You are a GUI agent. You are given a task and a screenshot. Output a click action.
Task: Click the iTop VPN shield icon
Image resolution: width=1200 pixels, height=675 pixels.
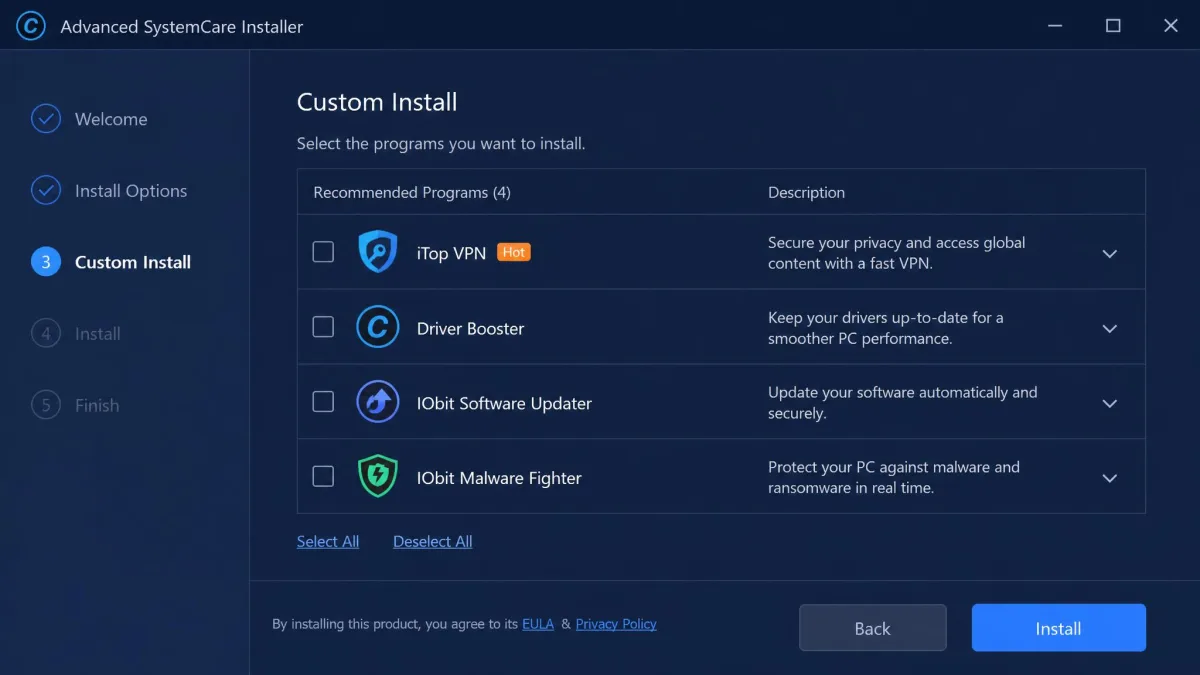[378, 252]
